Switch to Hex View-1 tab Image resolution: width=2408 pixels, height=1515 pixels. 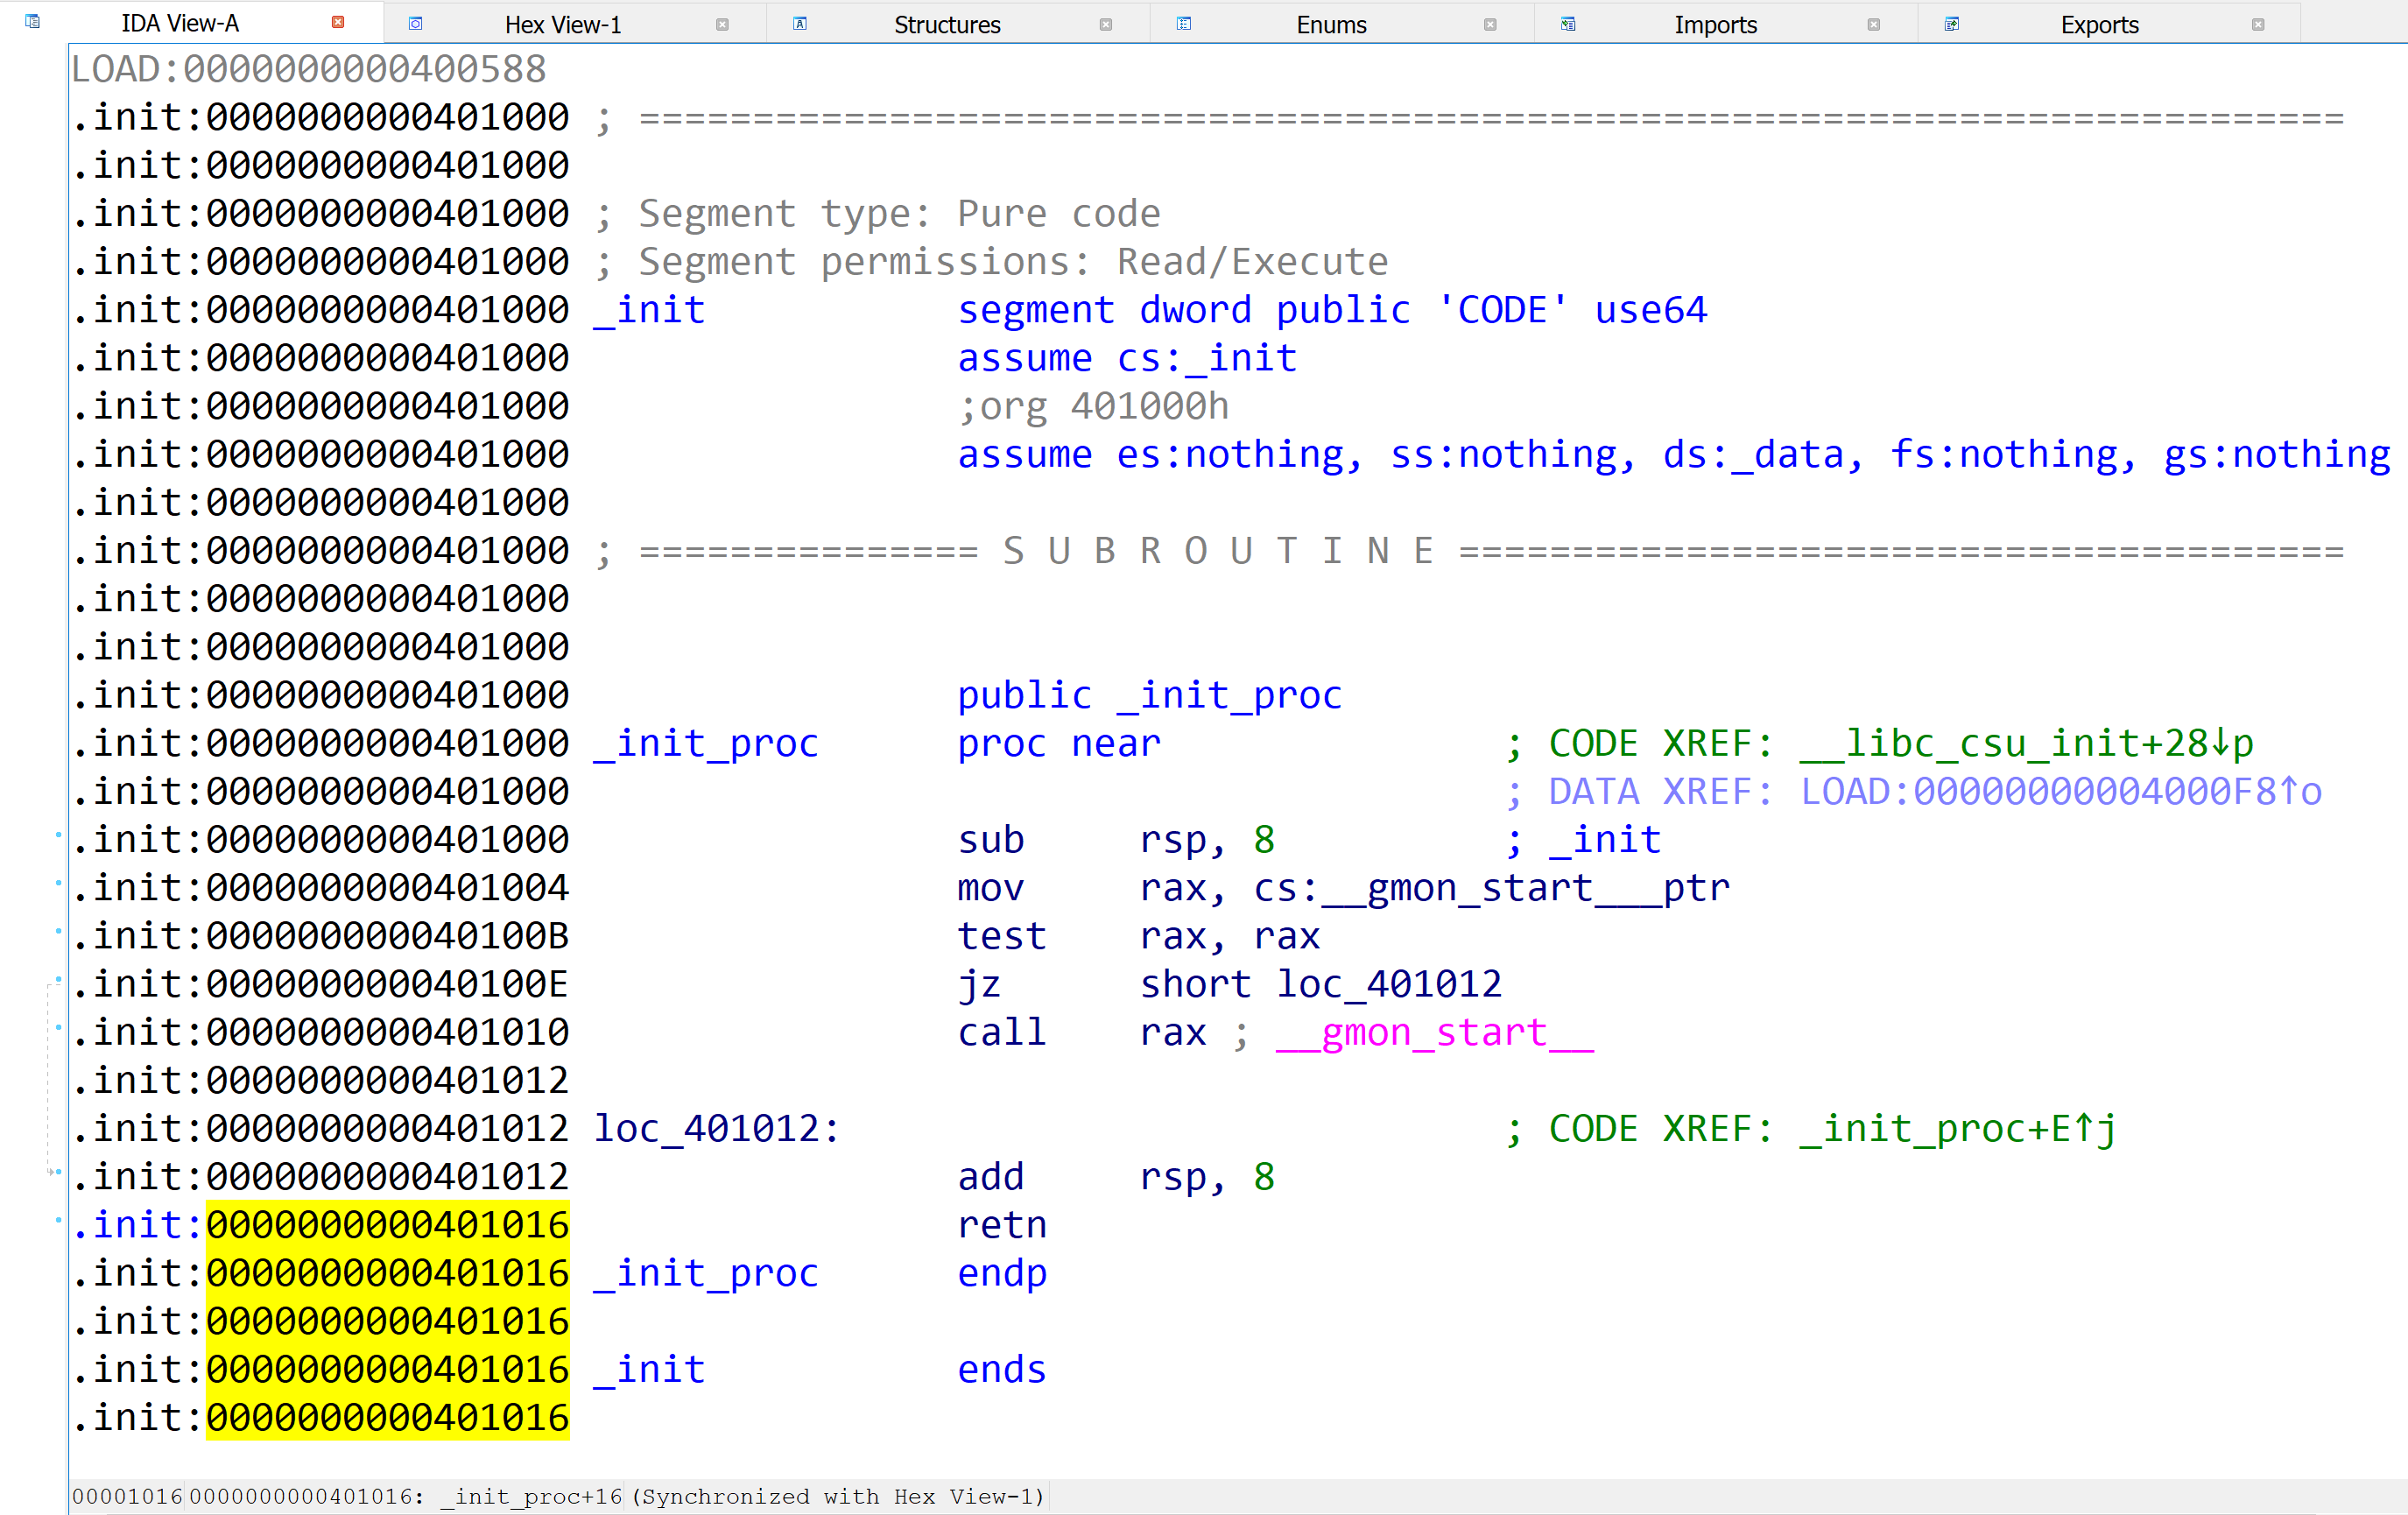(x=562, y=23)
